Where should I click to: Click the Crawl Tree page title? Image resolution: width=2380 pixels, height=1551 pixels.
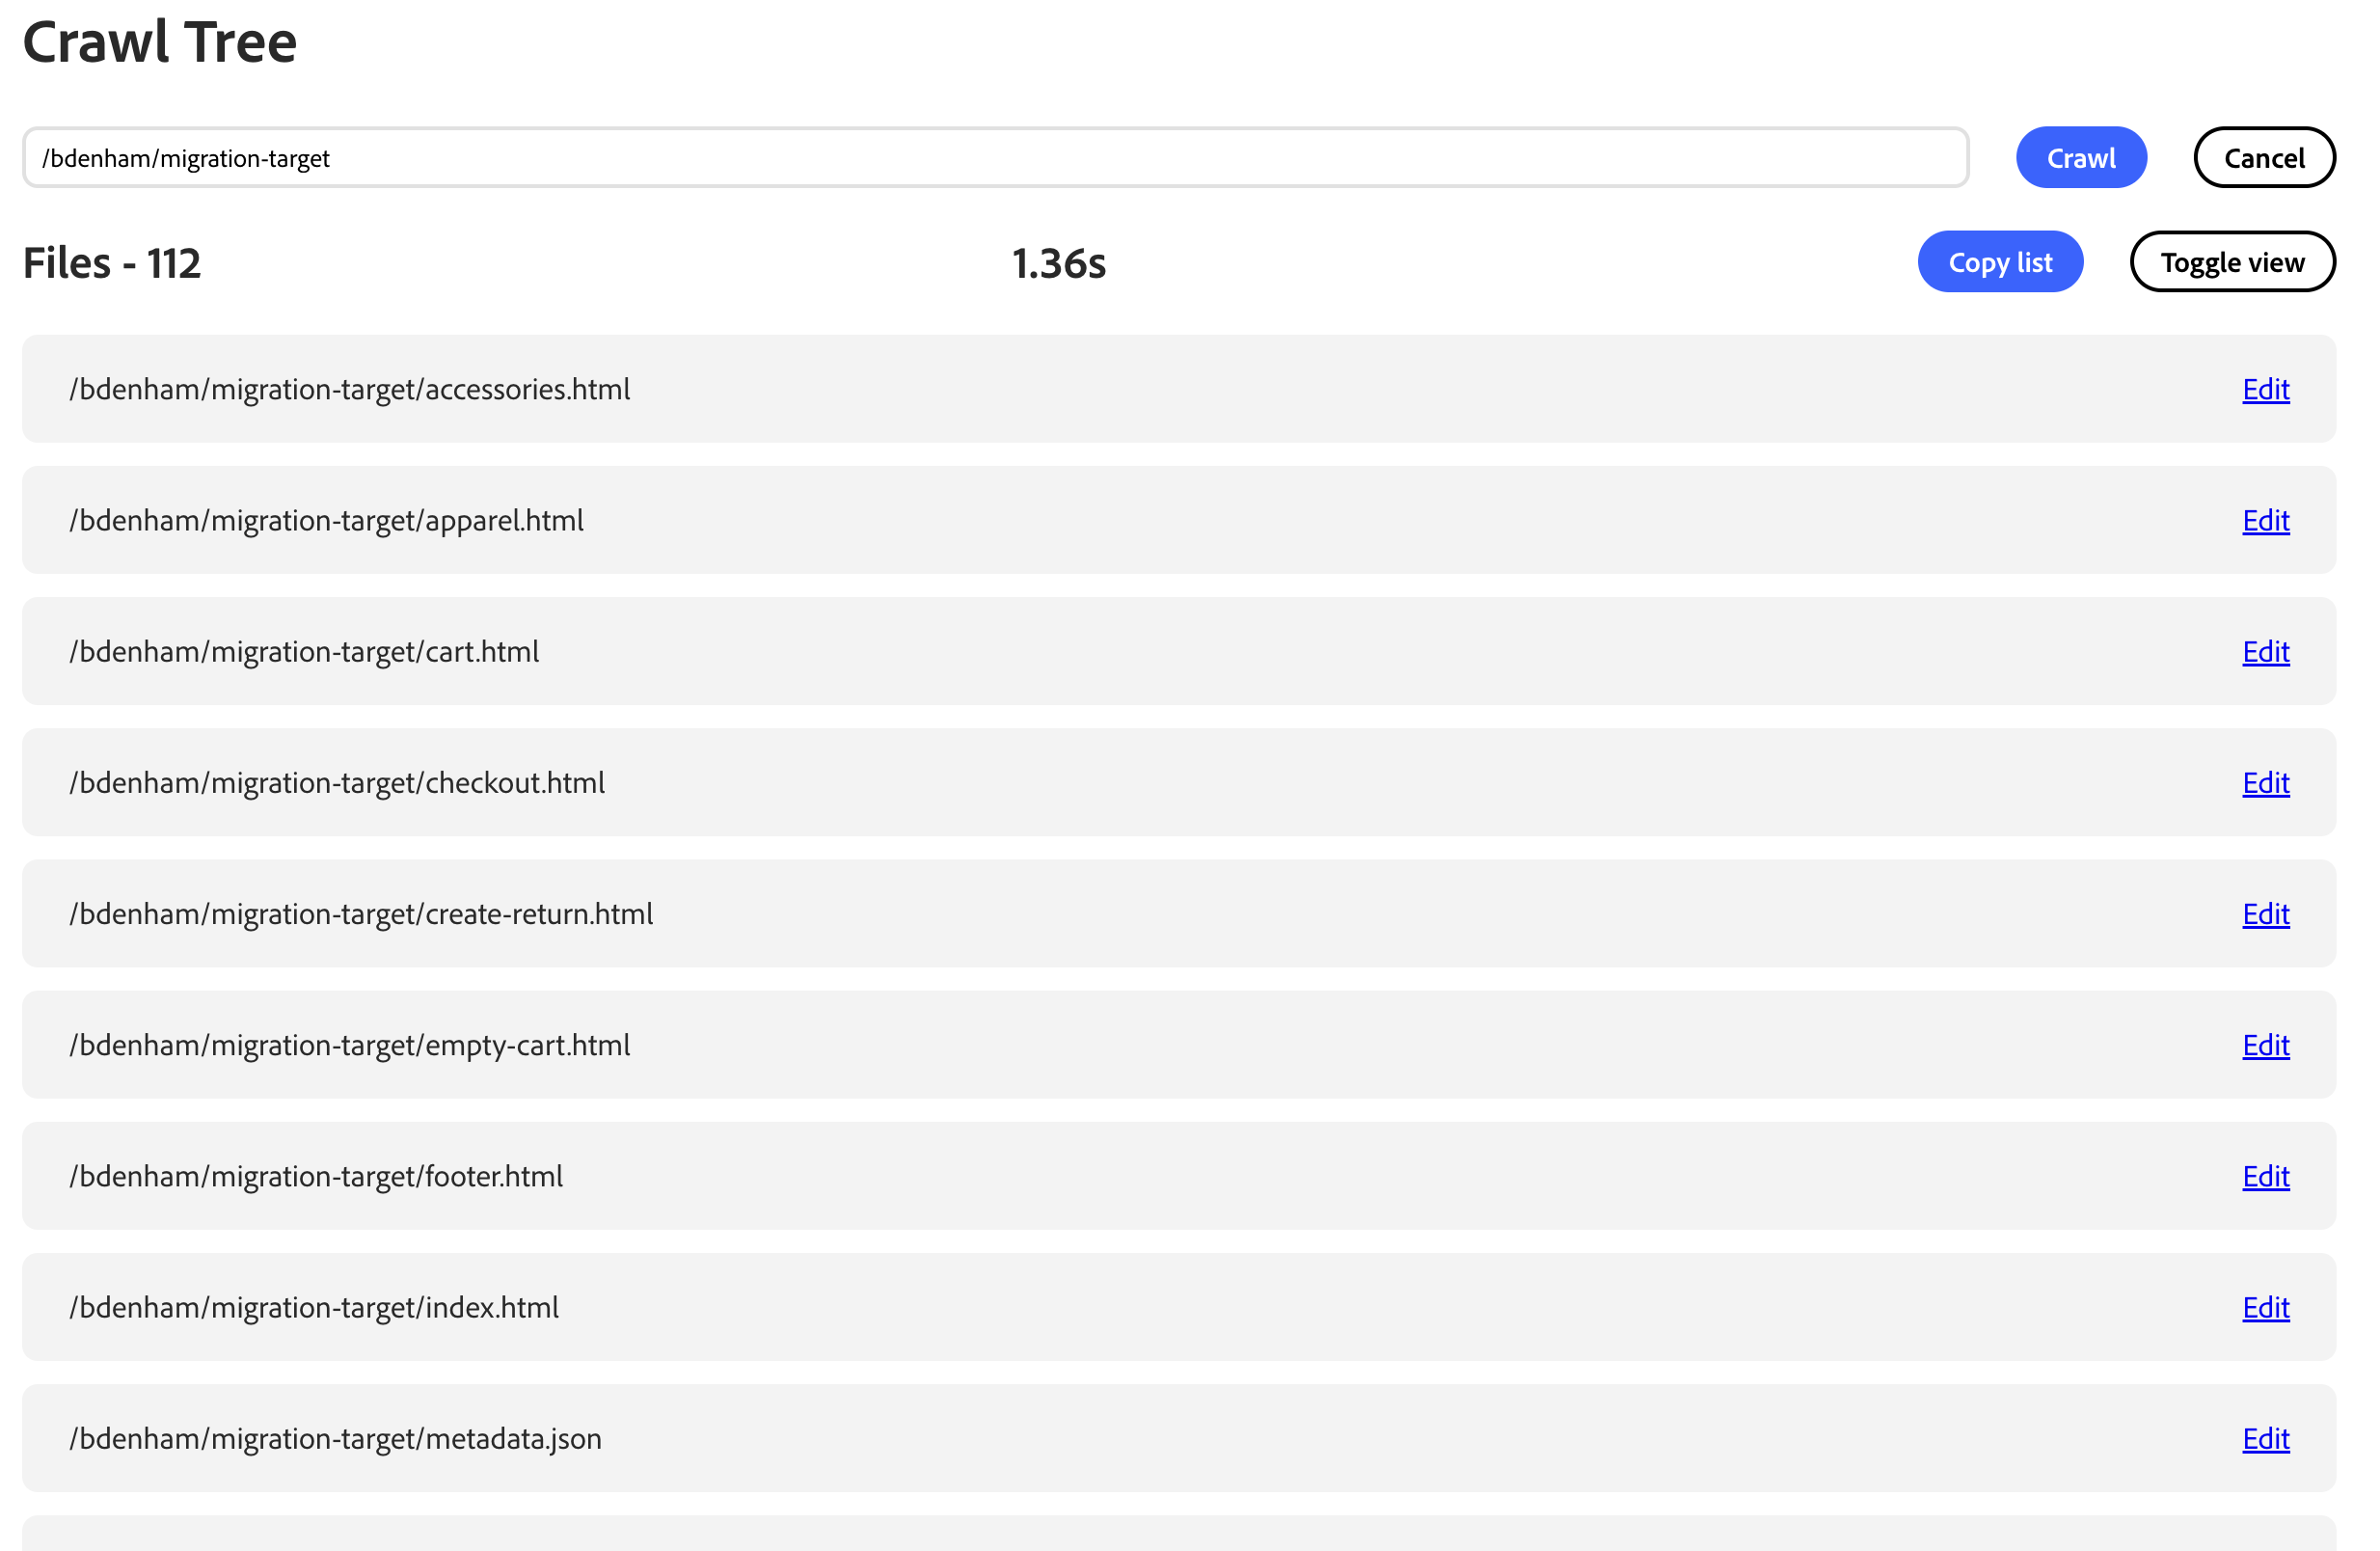[x=160, y=42]
